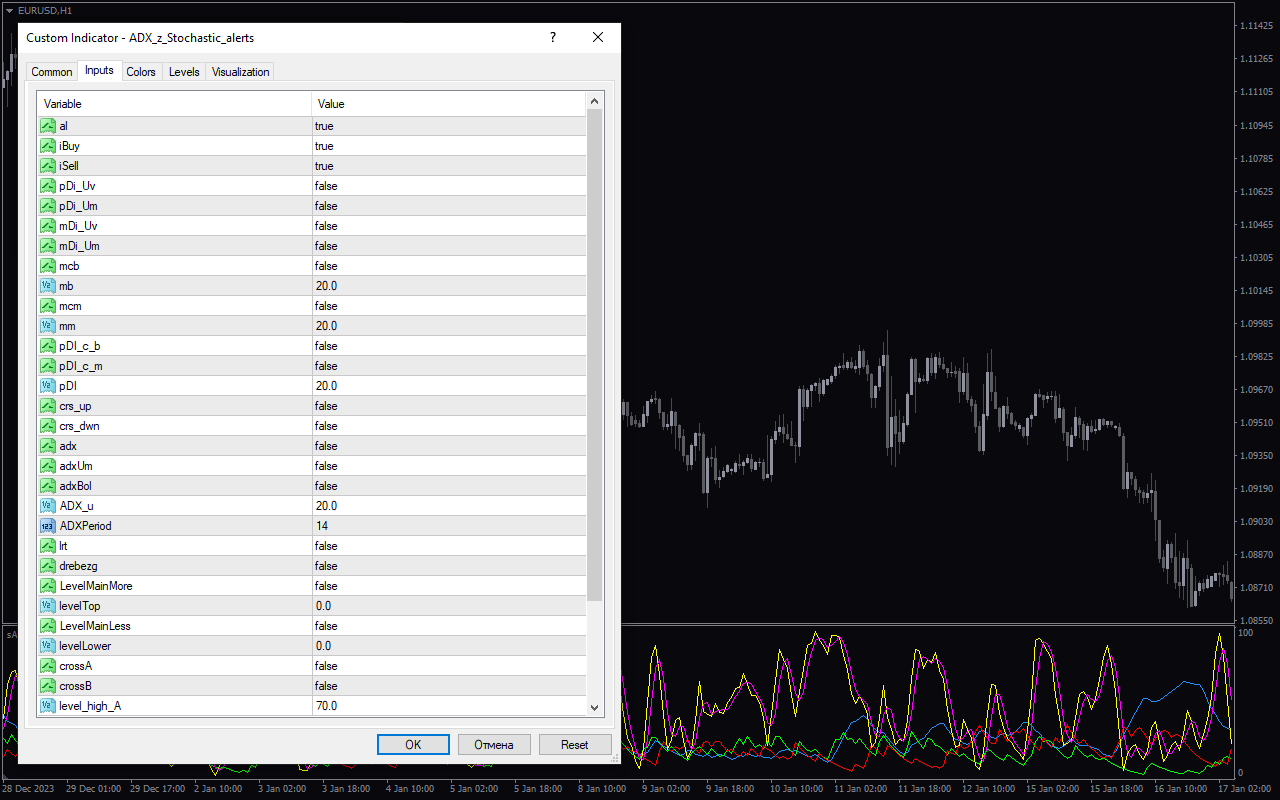The height and width of the screenshot is (800, 1280).
Task: Click the double-type icon for mm
Action: [x=48, y=326]
